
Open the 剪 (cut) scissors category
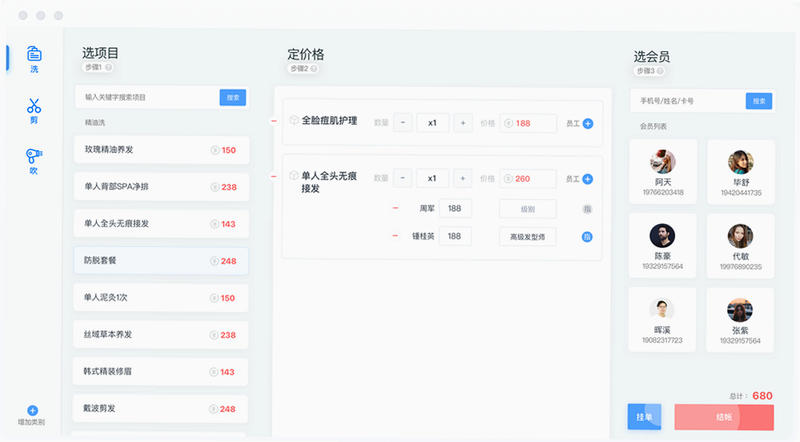click(34, 111)
